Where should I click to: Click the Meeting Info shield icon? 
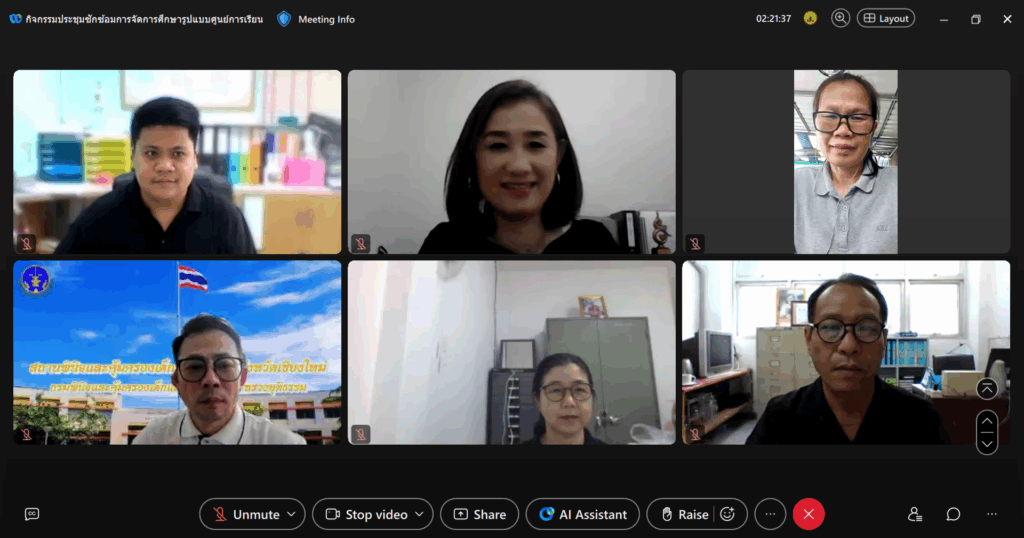(284, 19)
